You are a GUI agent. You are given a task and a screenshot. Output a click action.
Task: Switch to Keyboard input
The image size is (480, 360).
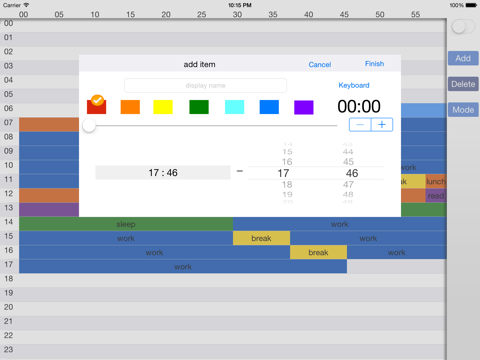[x=354, y=85]
